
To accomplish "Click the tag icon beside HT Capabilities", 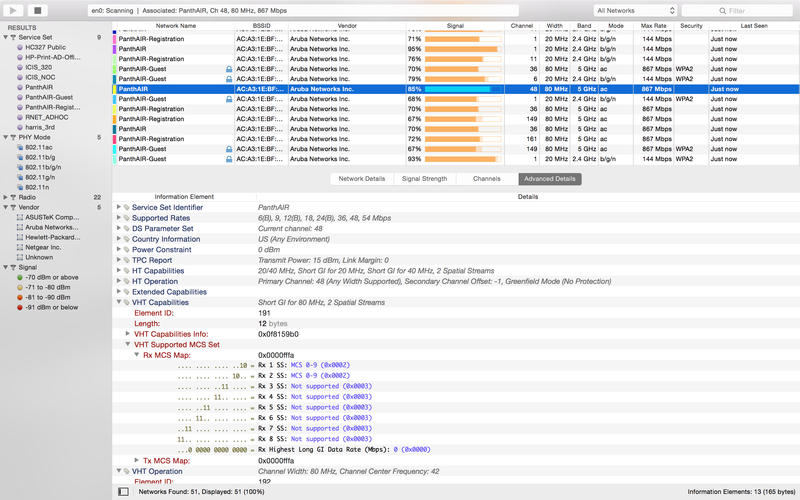I will click(x=127, y=271).
